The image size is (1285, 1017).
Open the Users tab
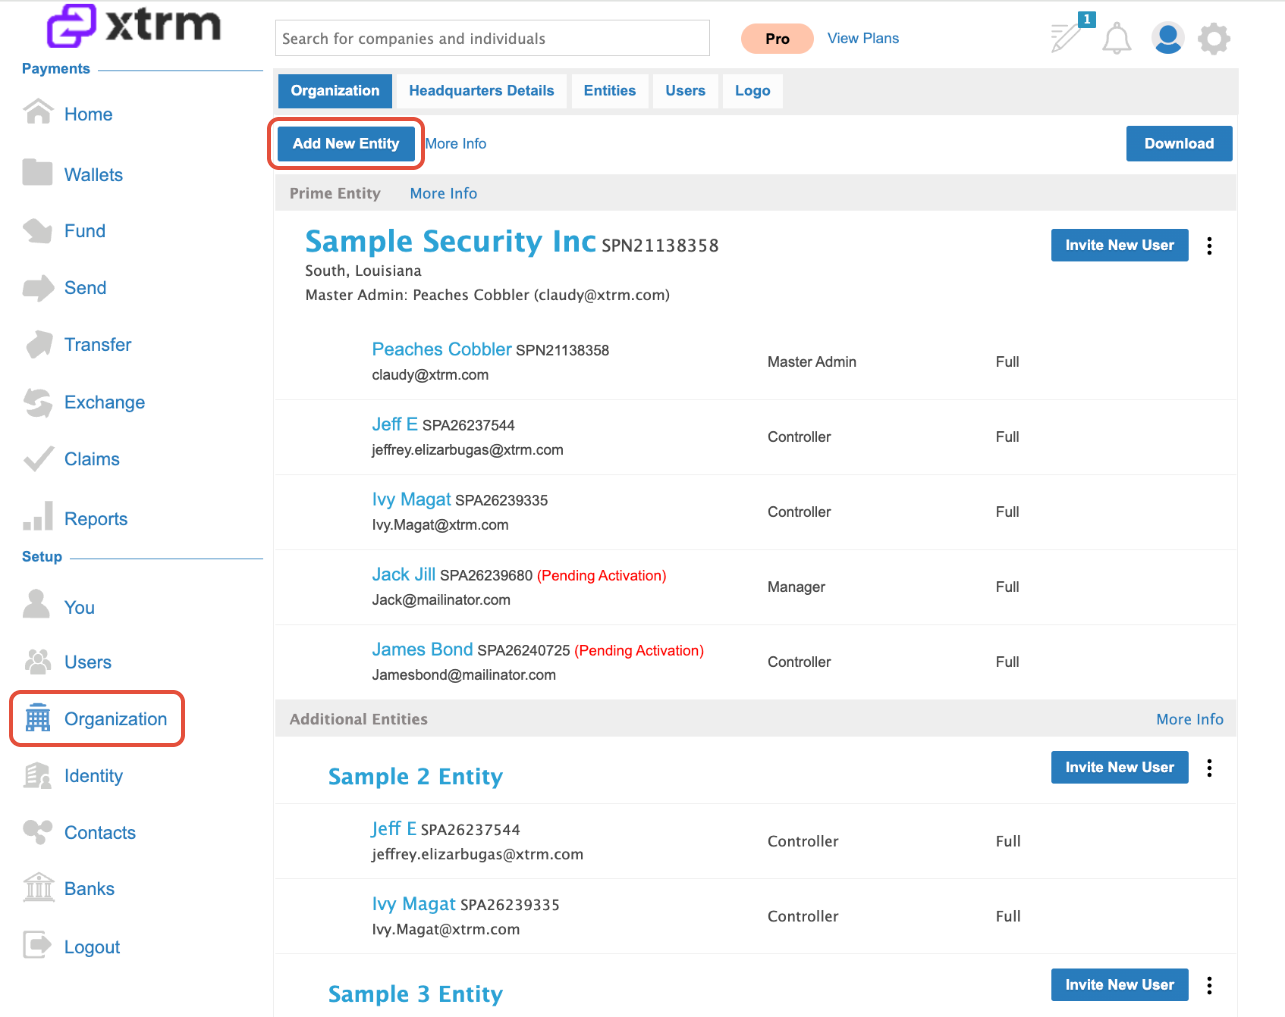(x=685, y=91)
